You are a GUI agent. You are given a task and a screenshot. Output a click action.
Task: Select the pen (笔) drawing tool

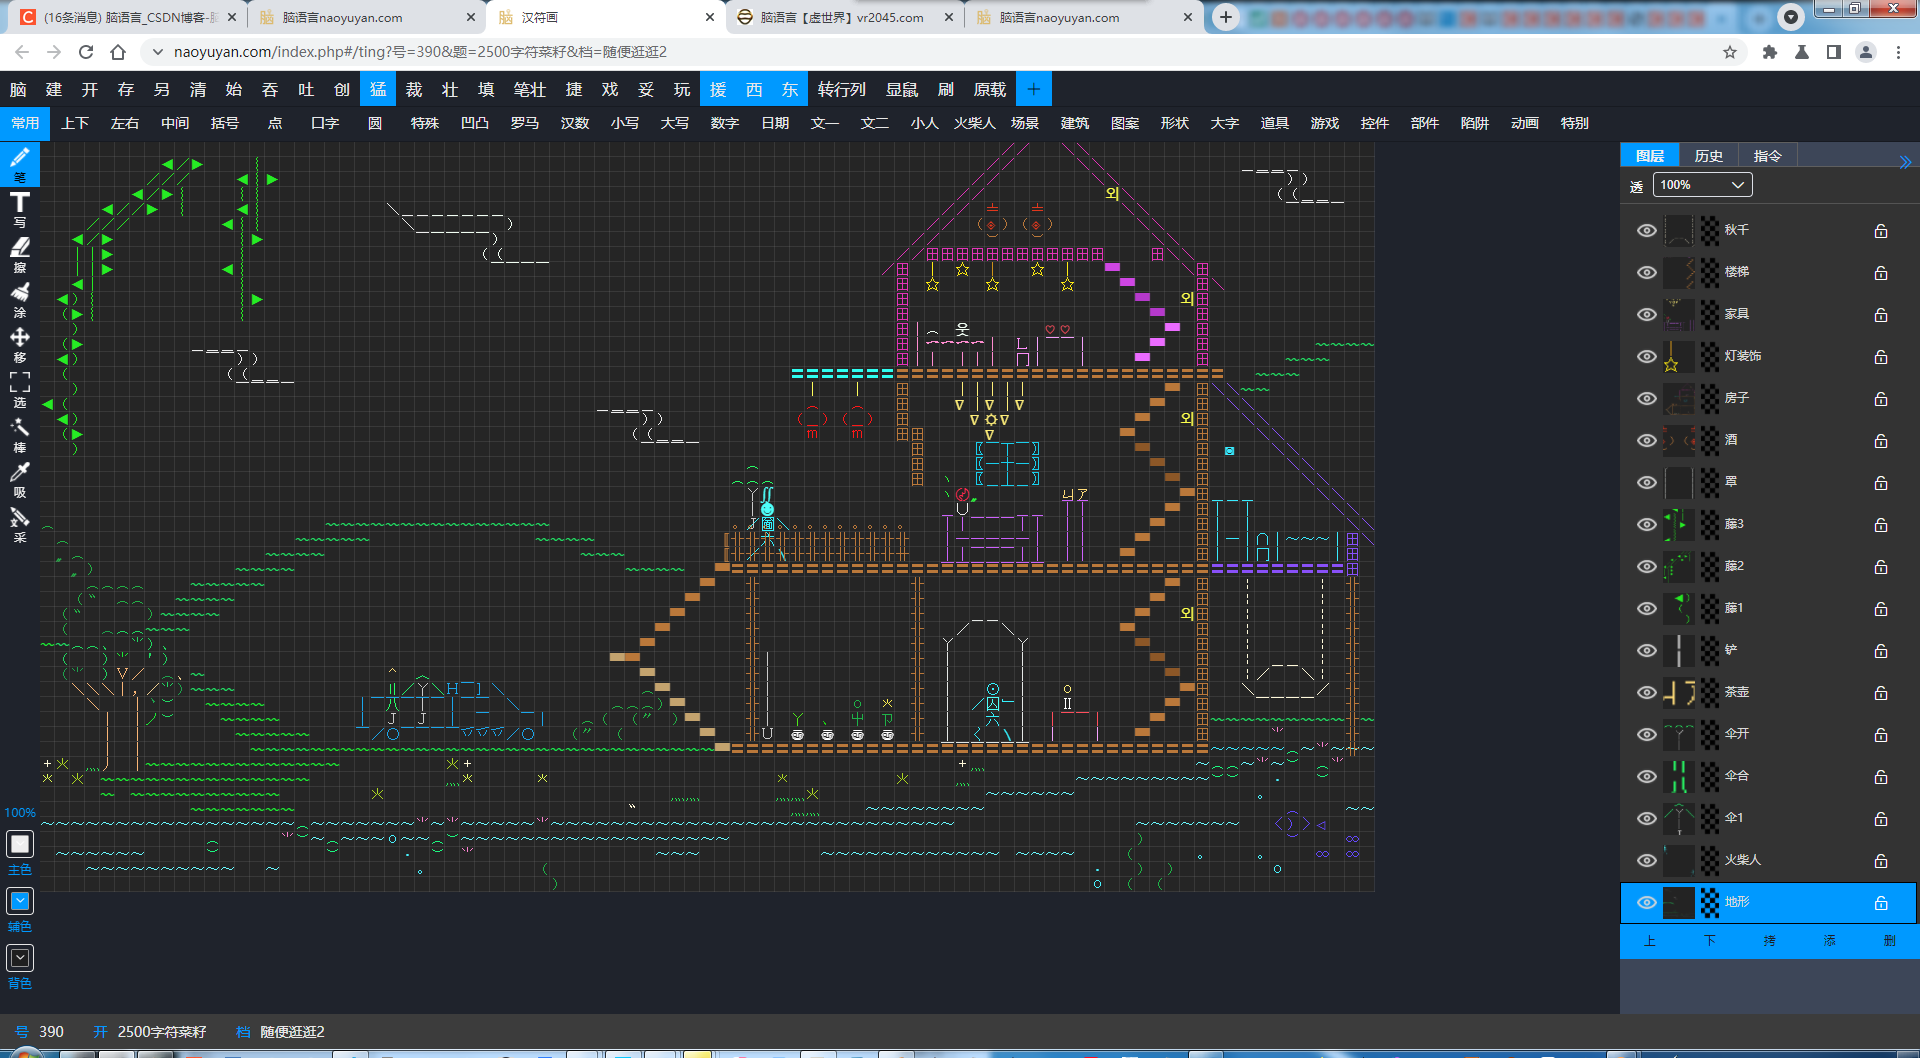tap(20, 163)
